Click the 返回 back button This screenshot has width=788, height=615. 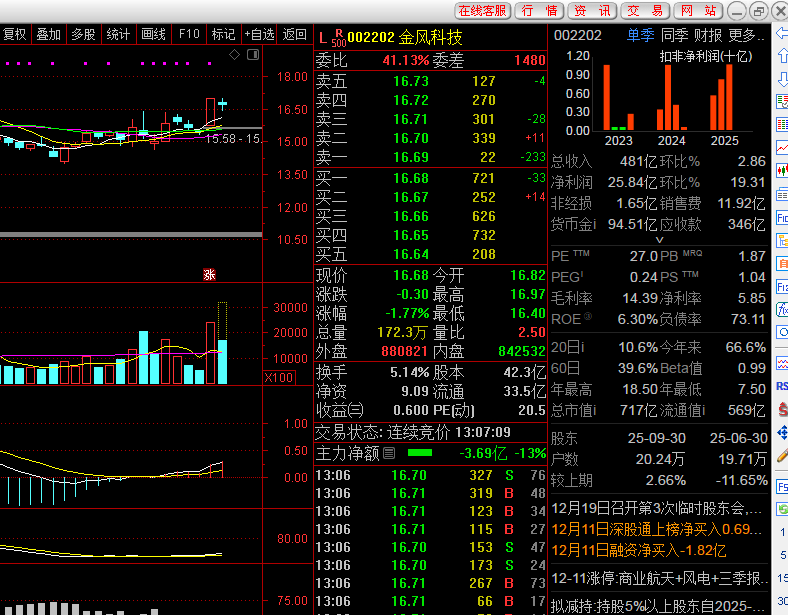click(x=294, y=34)
